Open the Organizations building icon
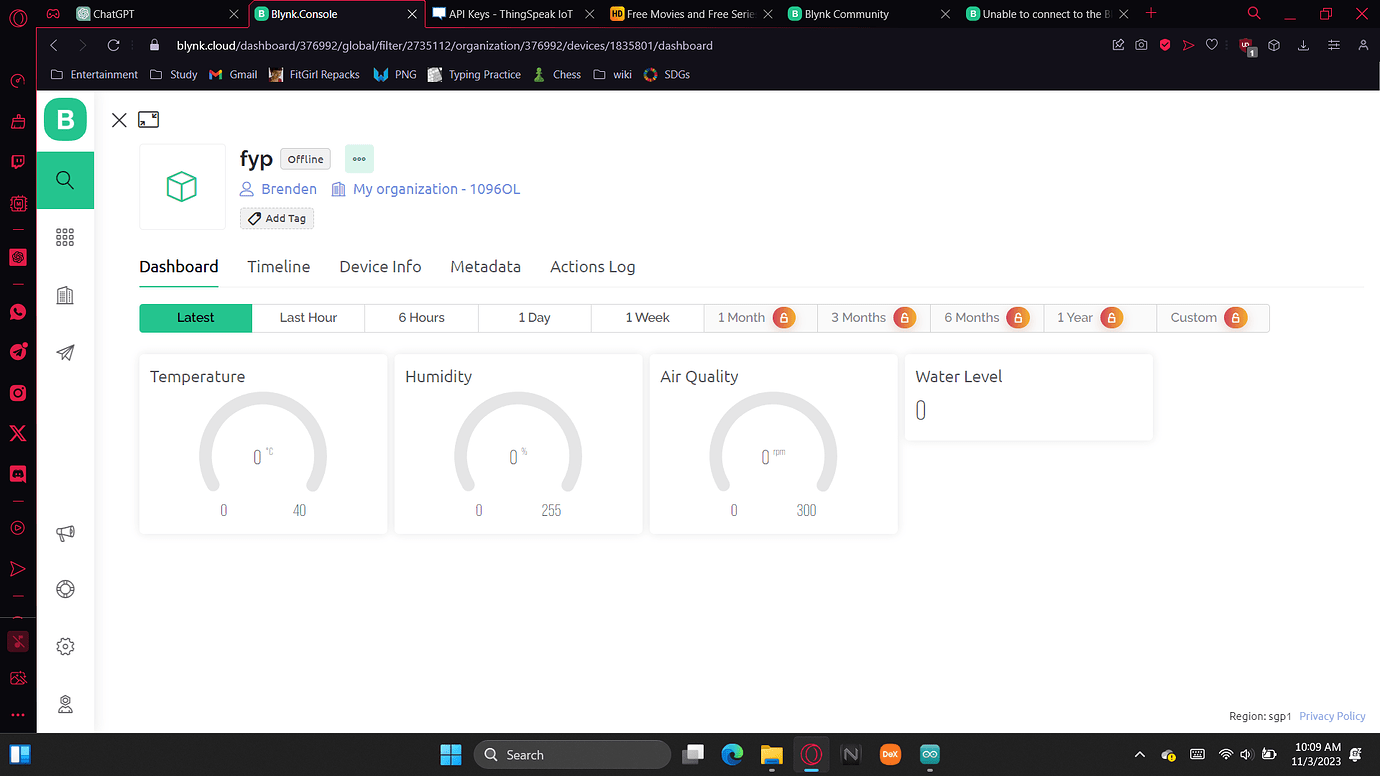1380x776 pixels. (x=65, y=295)
